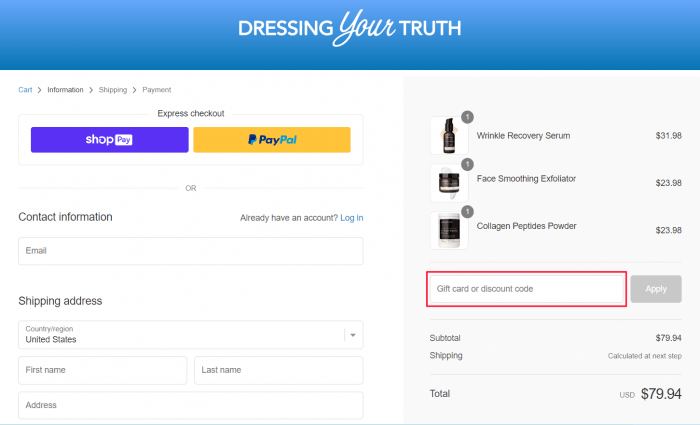Click the Wrinkle Recovery Serum thumbnail

coord(449,135)
